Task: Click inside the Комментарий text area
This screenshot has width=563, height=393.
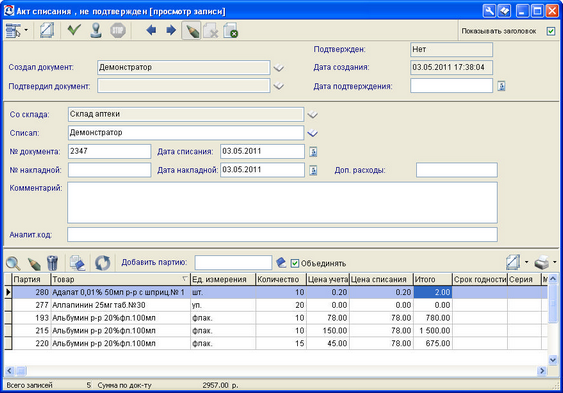Action: point(283,202)
